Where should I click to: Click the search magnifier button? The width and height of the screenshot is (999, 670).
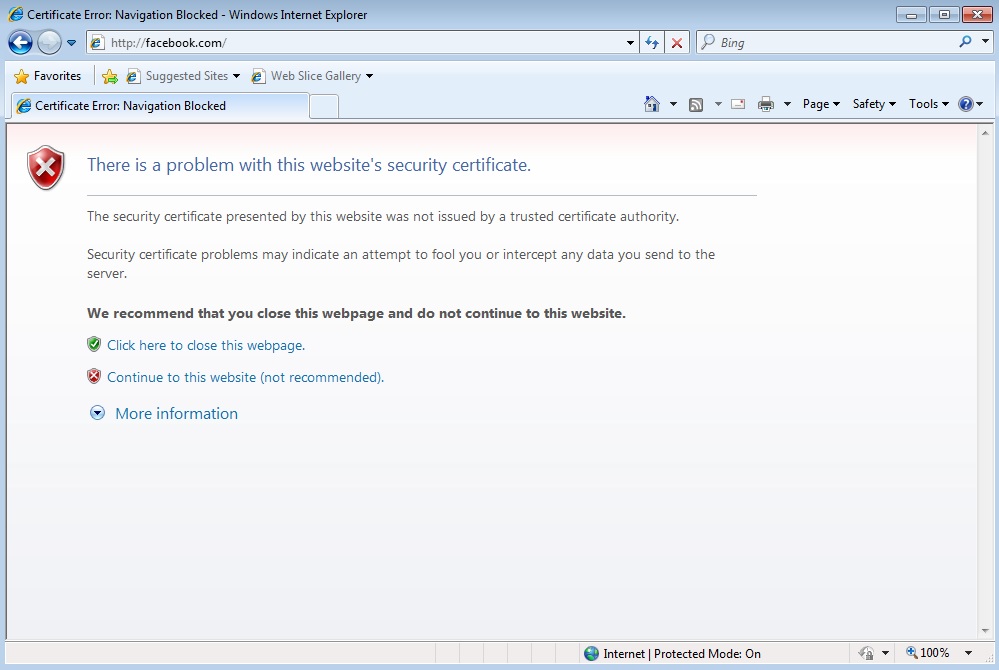965,42
